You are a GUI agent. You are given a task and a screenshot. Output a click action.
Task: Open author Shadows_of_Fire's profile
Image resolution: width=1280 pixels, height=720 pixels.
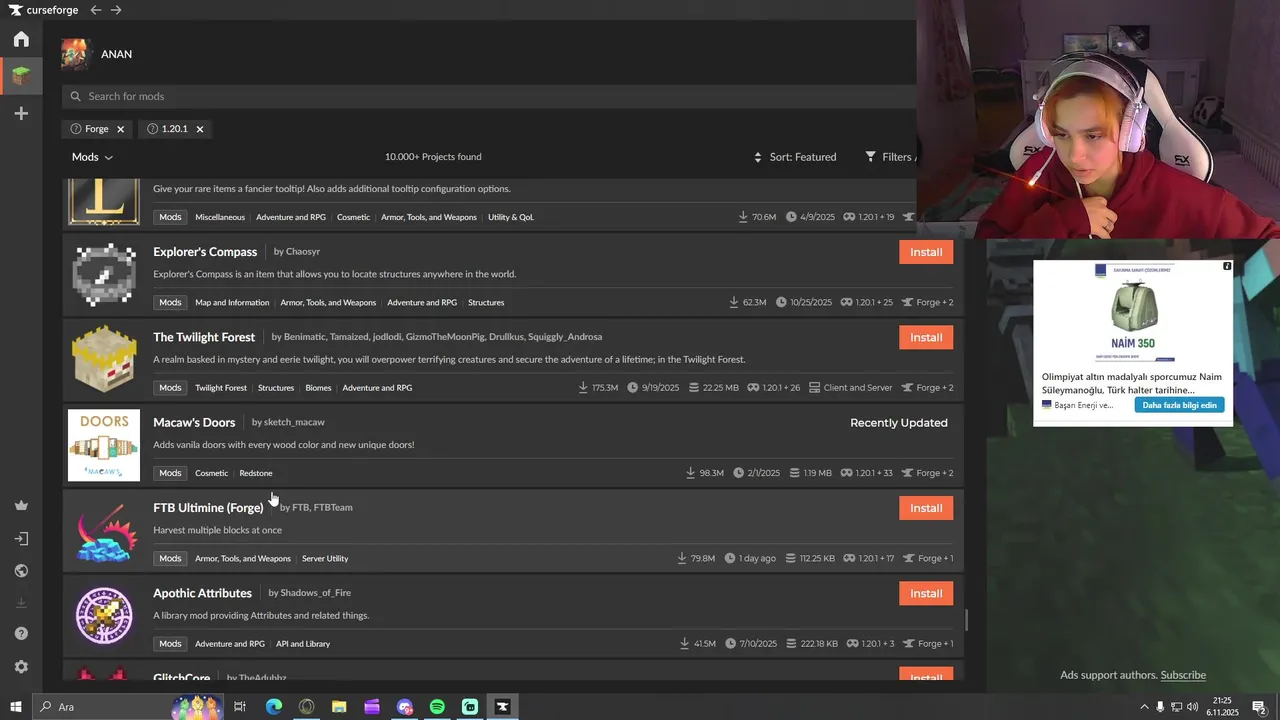(315, 593)
